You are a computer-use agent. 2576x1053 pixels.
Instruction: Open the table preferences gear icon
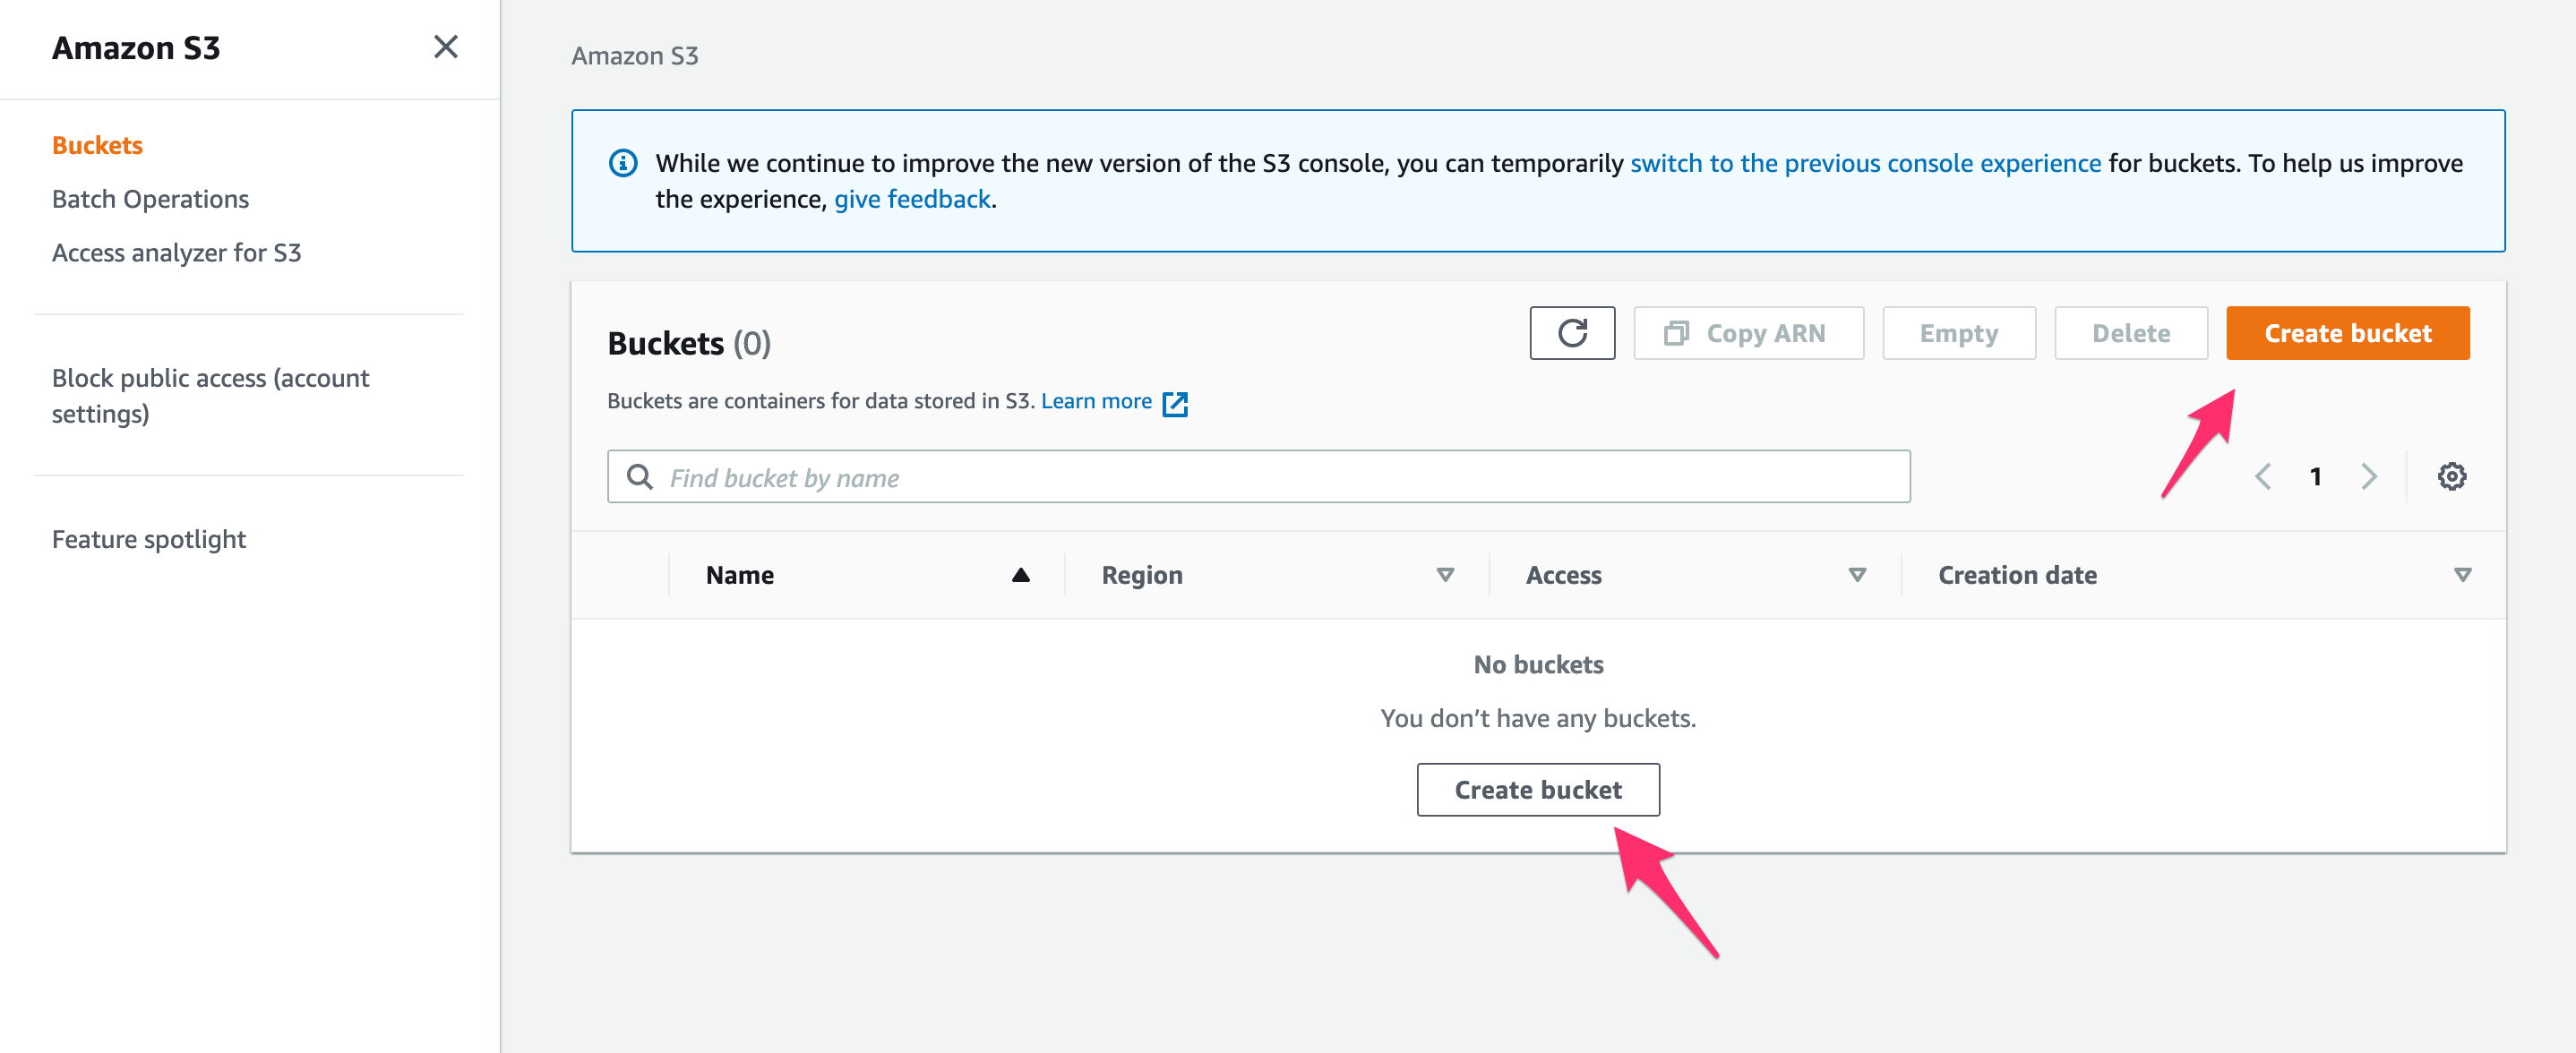[x=2452, y=476]
